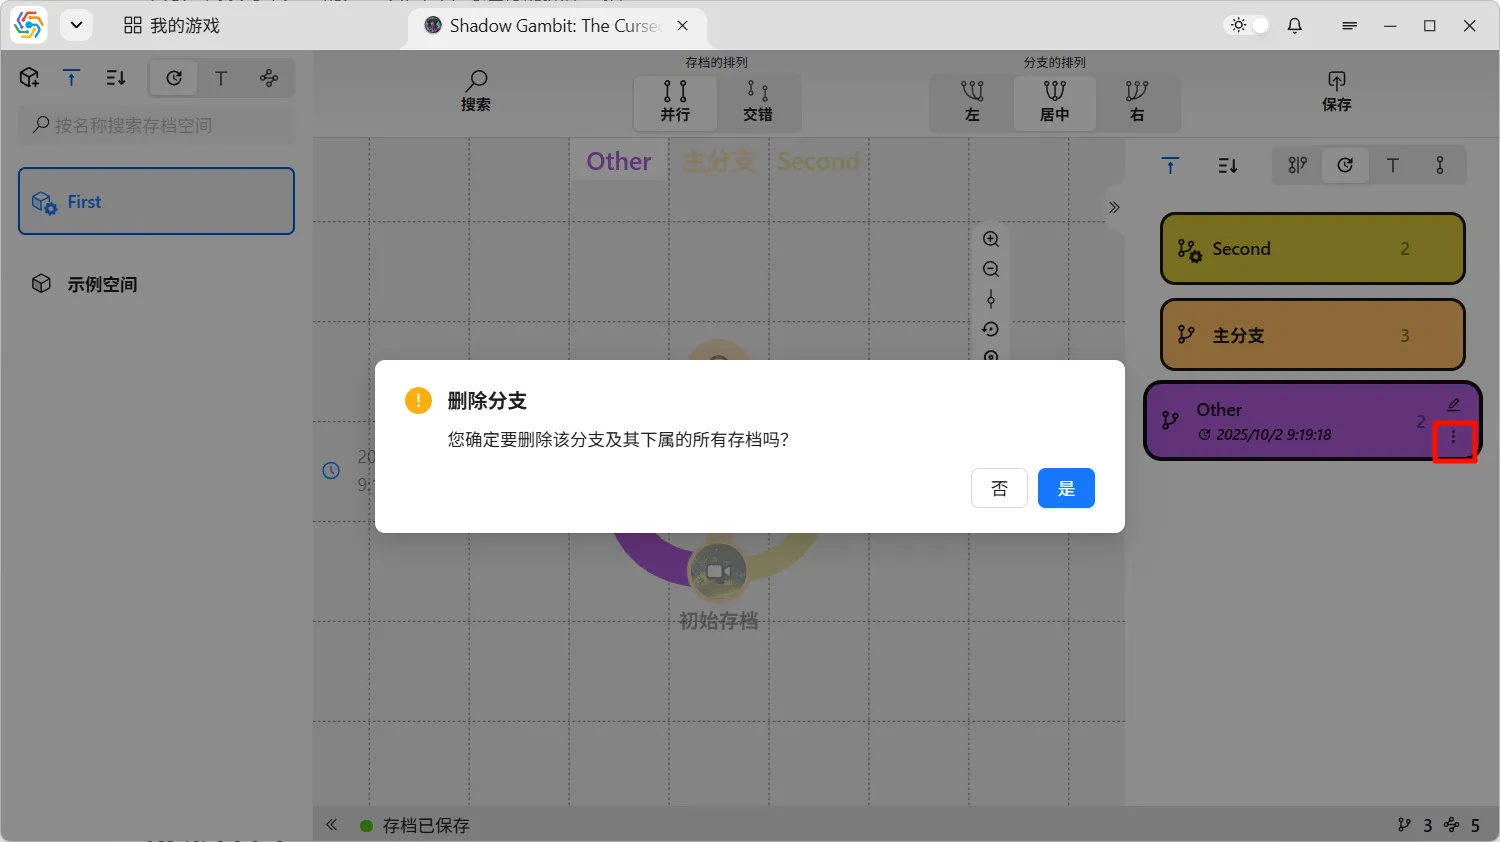
Task: Click the save space search field
Action: (x=157, y=125)
